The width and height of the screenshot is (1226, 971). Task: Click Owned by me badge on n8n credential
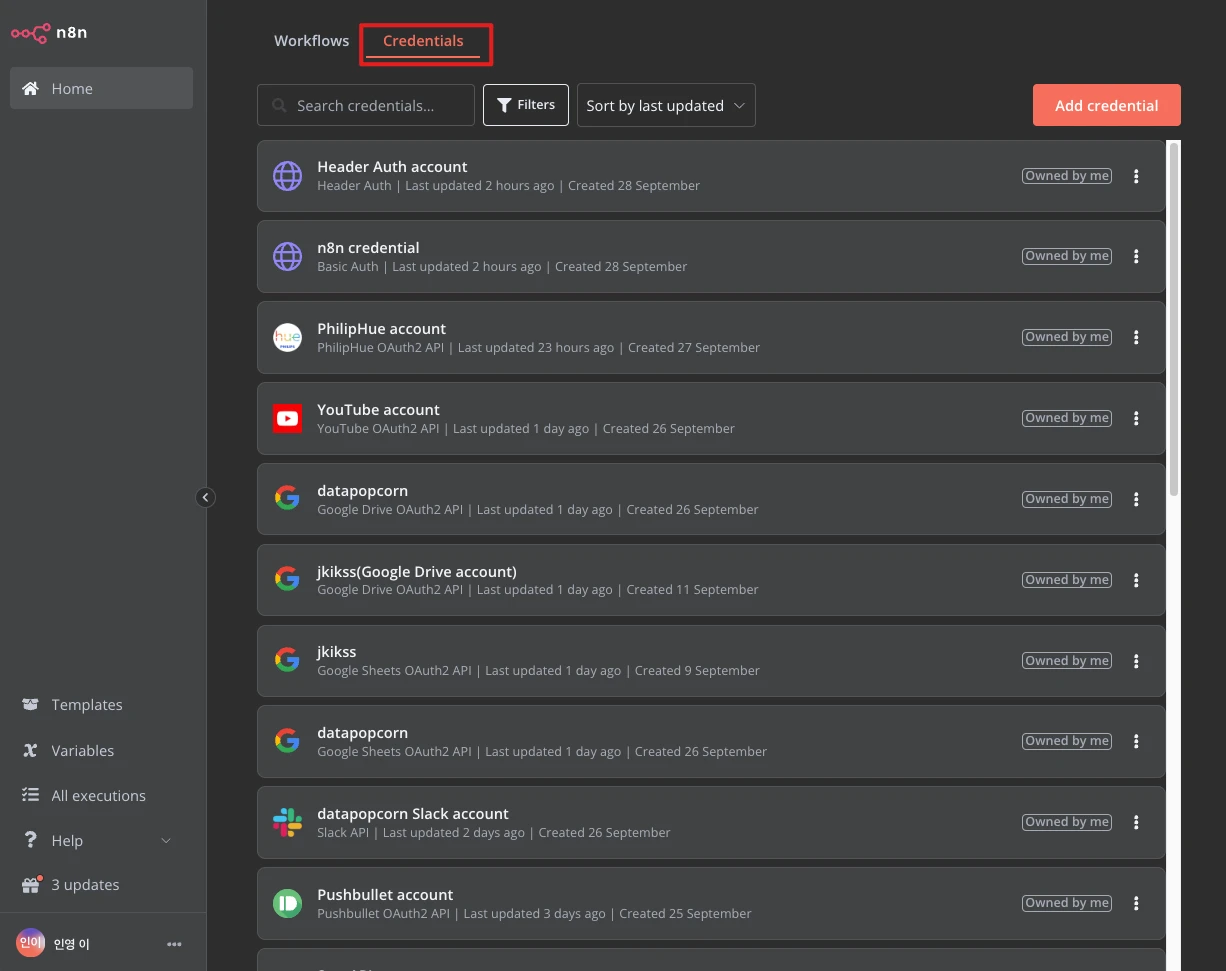pyautogui.click(x=1067, y=256)
